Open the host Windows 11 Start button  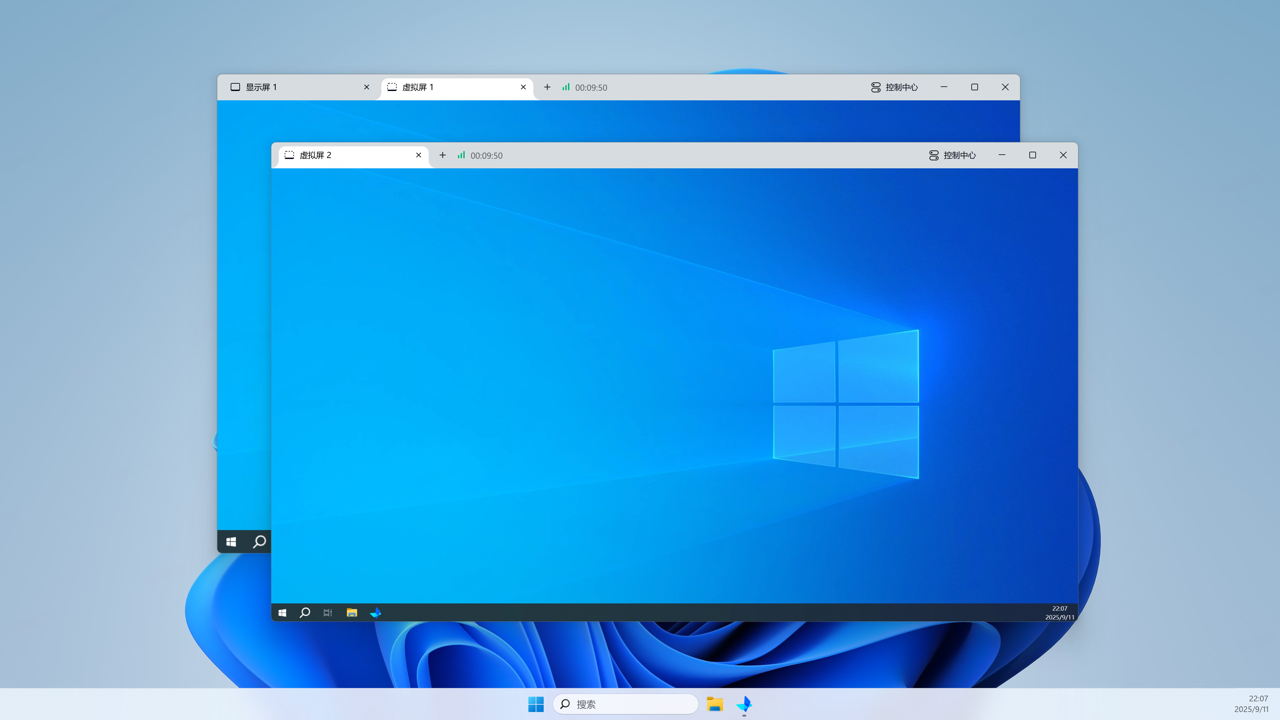pyautogui.click(x=536, y=704)
